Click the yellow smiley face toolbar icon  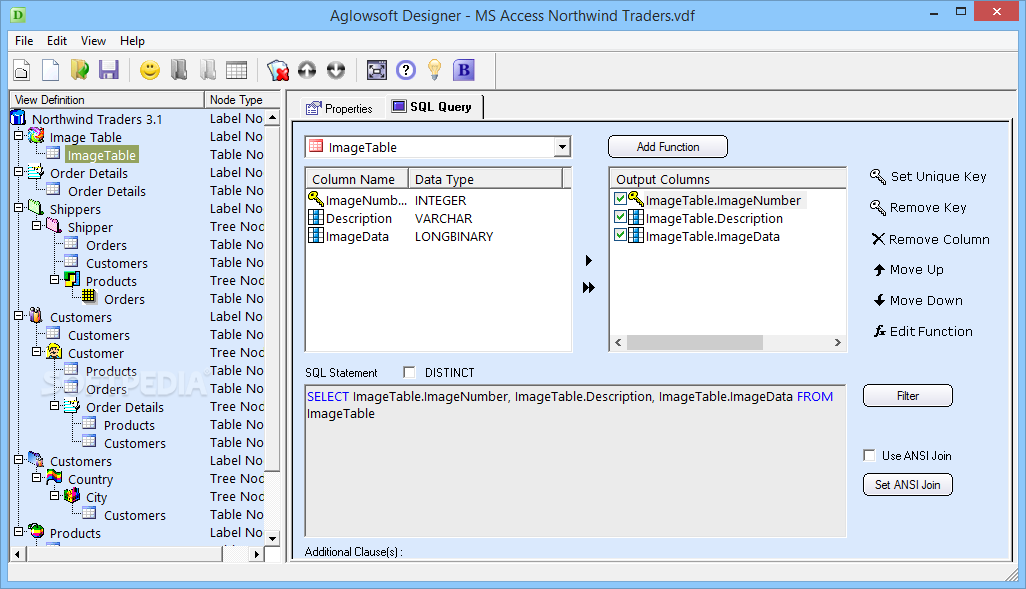pyautogui.click(x=150, y=70)
